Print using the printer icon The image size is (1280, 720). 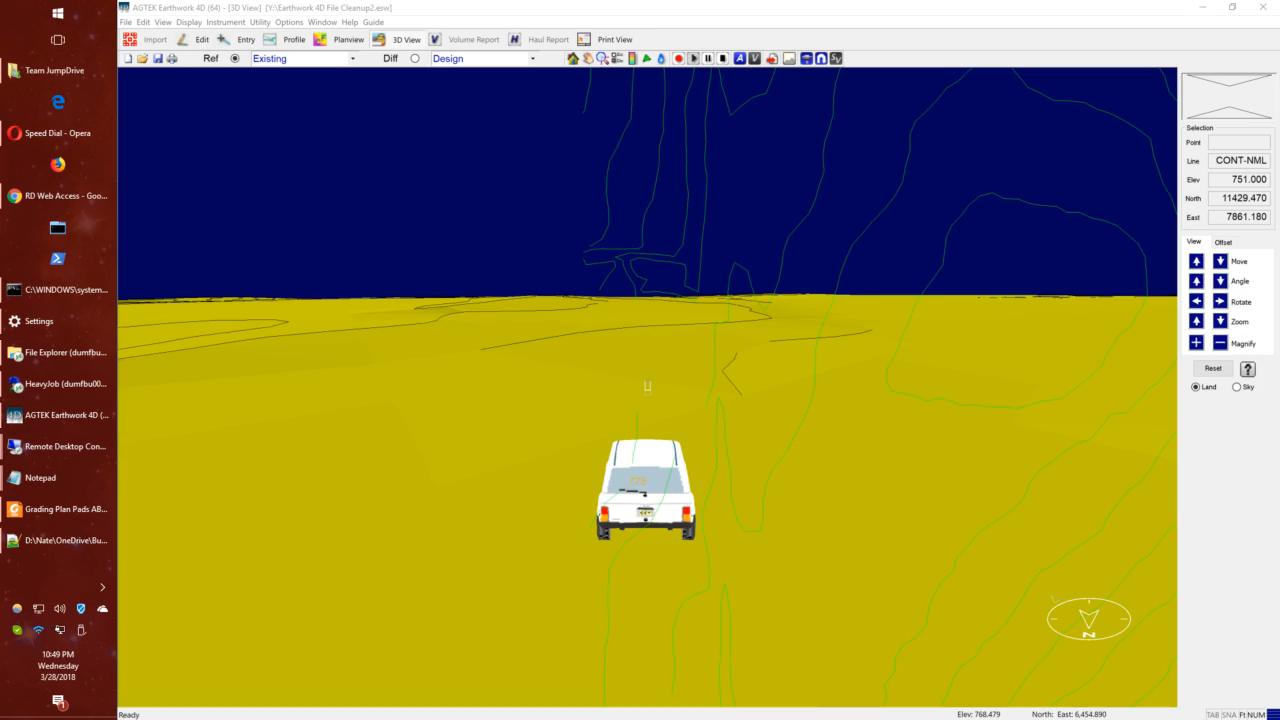pos(172,58)
